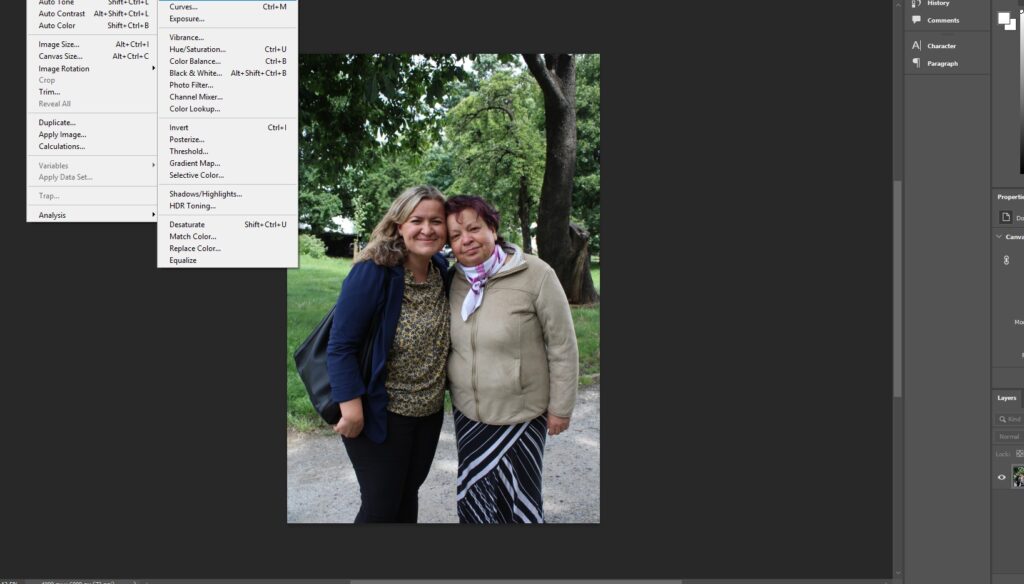Open Hue/Saturation adjustment

tap(227, 50)
